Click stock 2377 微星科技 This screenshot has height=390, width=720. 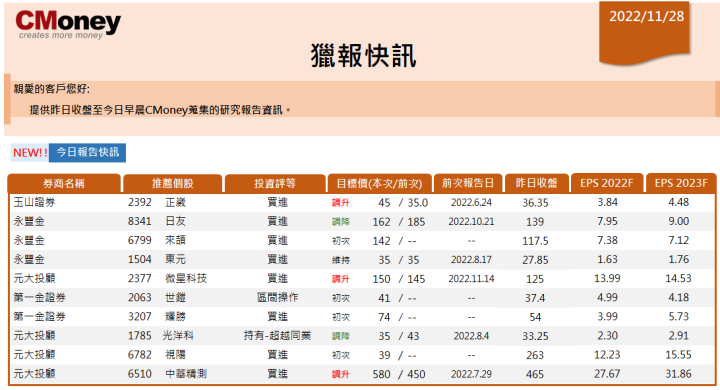coord(167,278)
